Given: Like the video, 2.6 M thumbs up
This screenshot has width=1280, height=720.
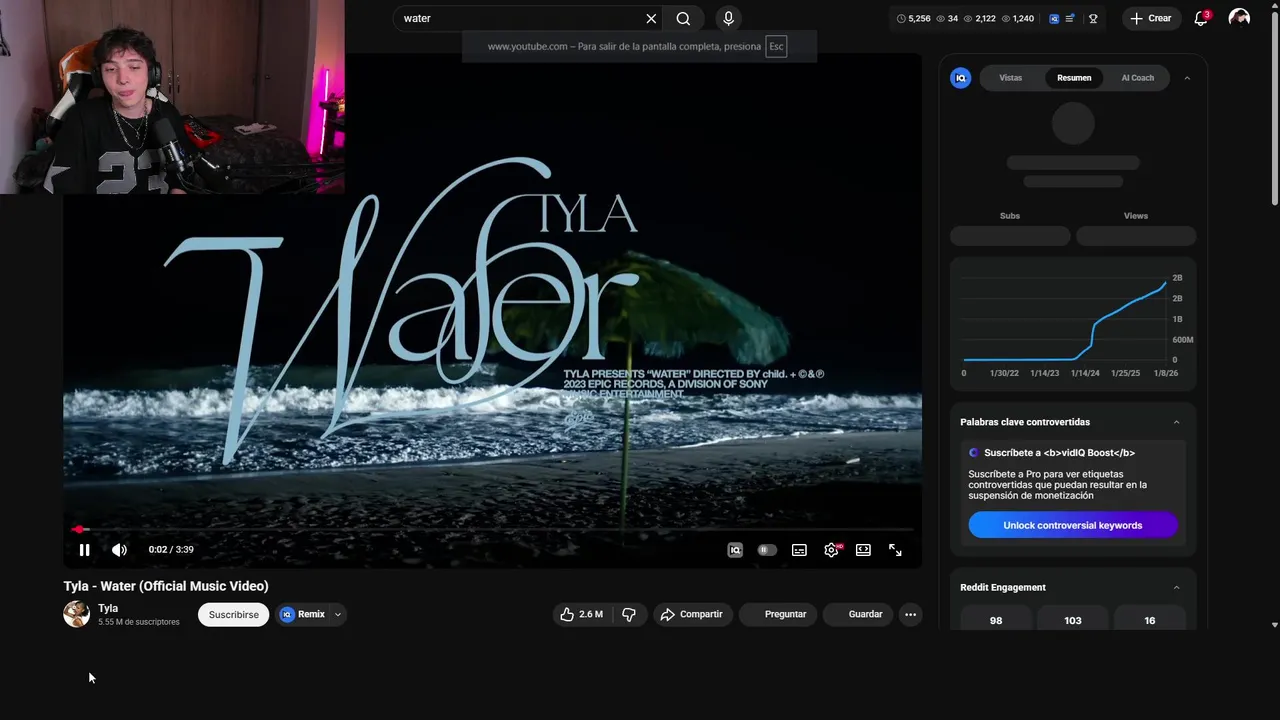Looking at the screenshot, I should tap(581, 614).
